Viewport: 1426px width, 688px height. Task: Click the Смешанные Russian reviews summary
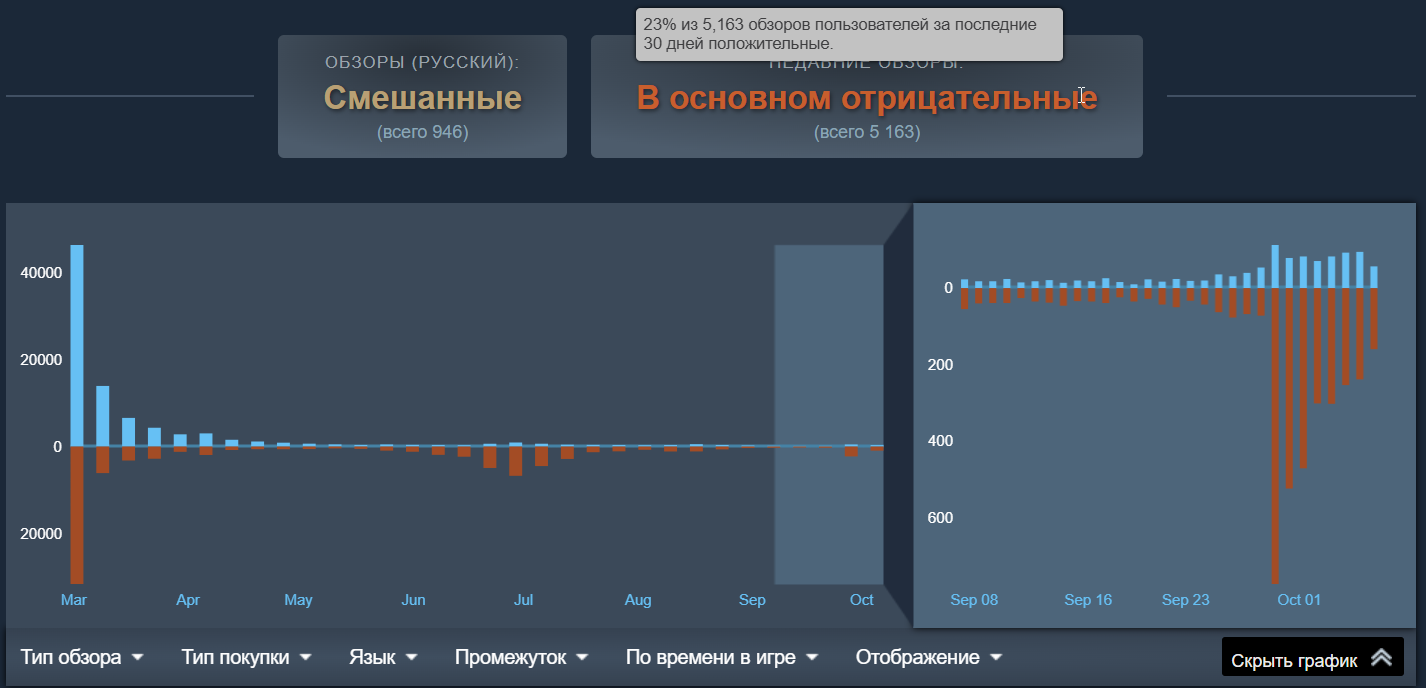pos(422,98)
